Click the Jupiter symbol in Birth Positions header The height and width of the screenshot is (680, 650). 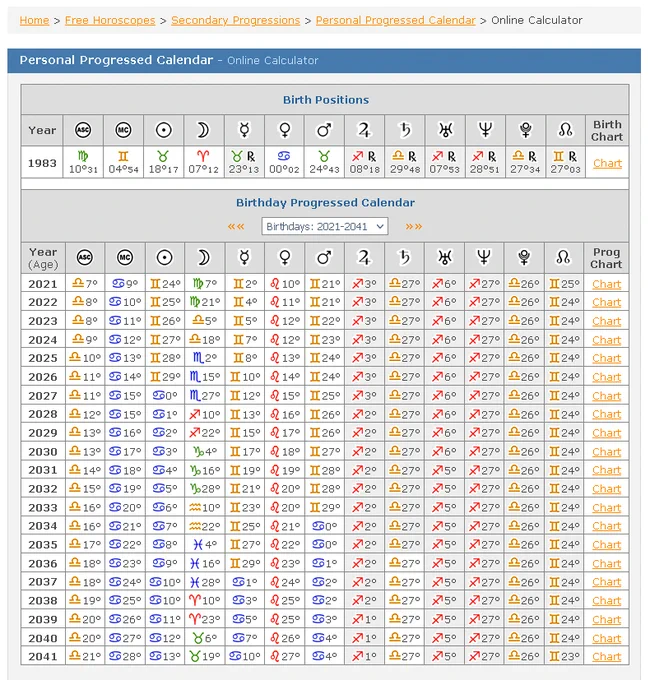pos(364,130)
